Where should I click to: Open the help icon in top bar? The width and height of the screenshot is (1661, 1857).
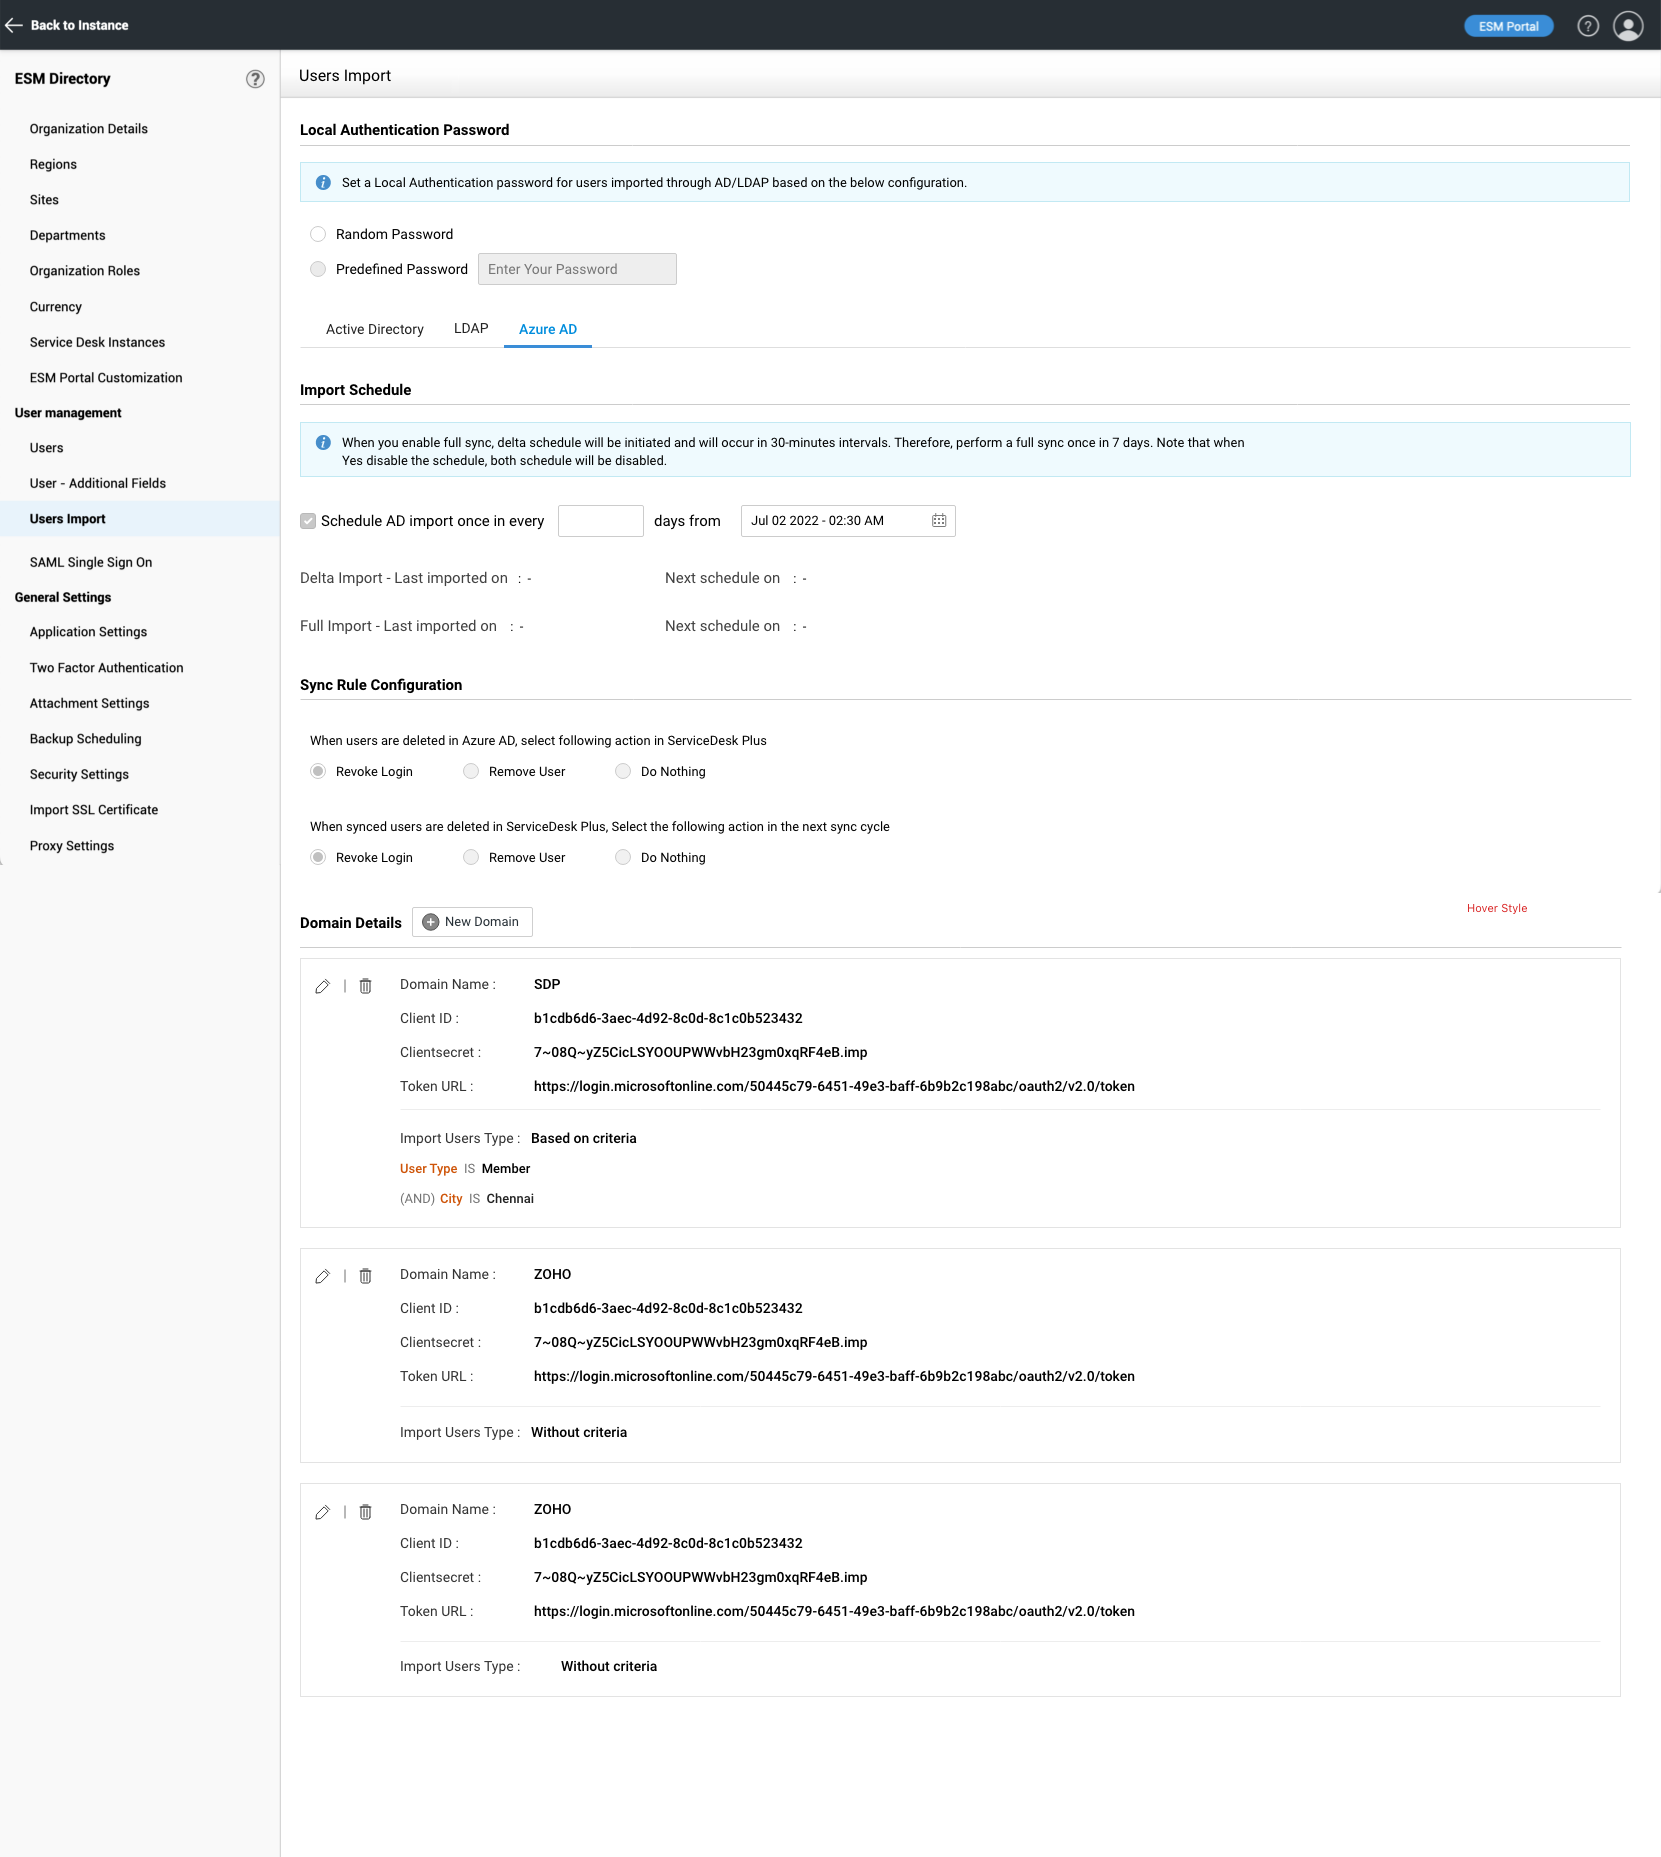click(x=1587, y=26)
